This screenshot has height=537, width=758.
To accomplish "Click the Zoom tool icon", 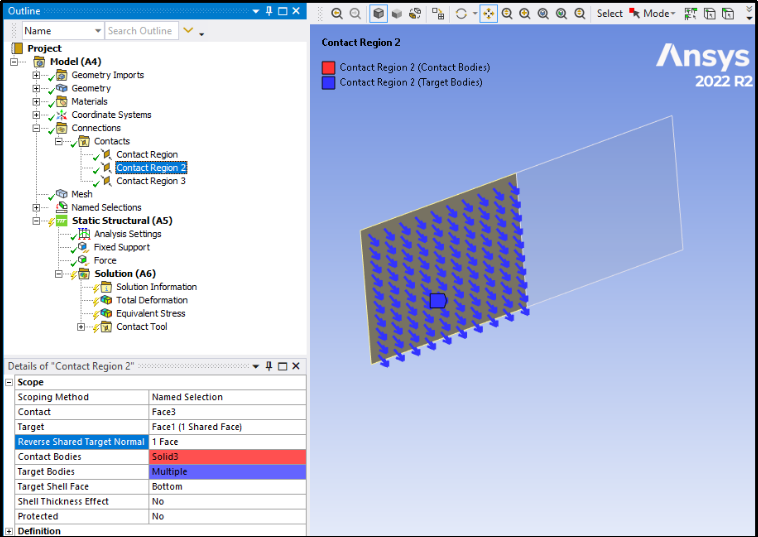I will [507, 14].
